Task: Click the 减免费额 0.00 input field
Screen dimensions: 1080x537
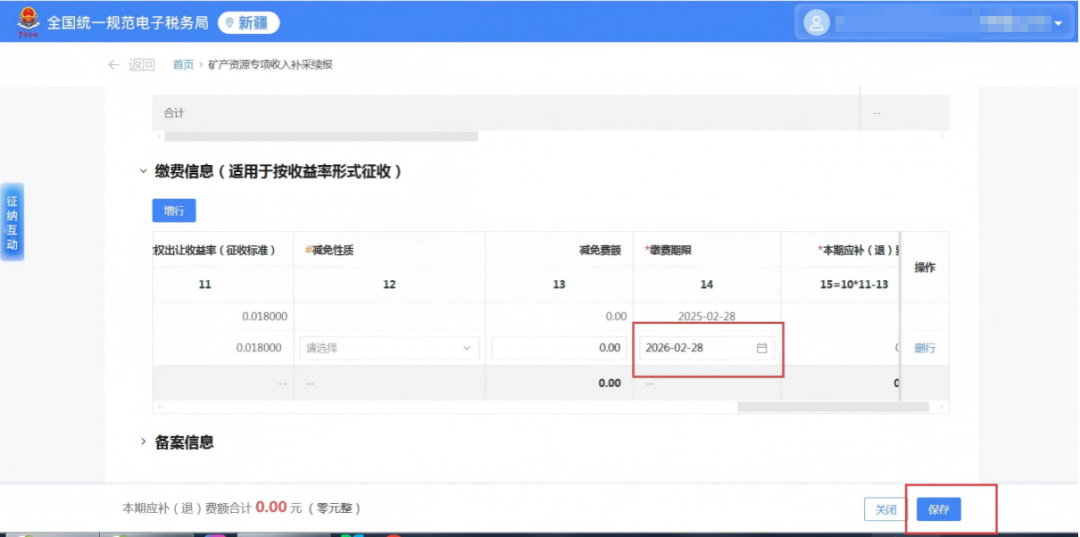Action: point(559,348)
